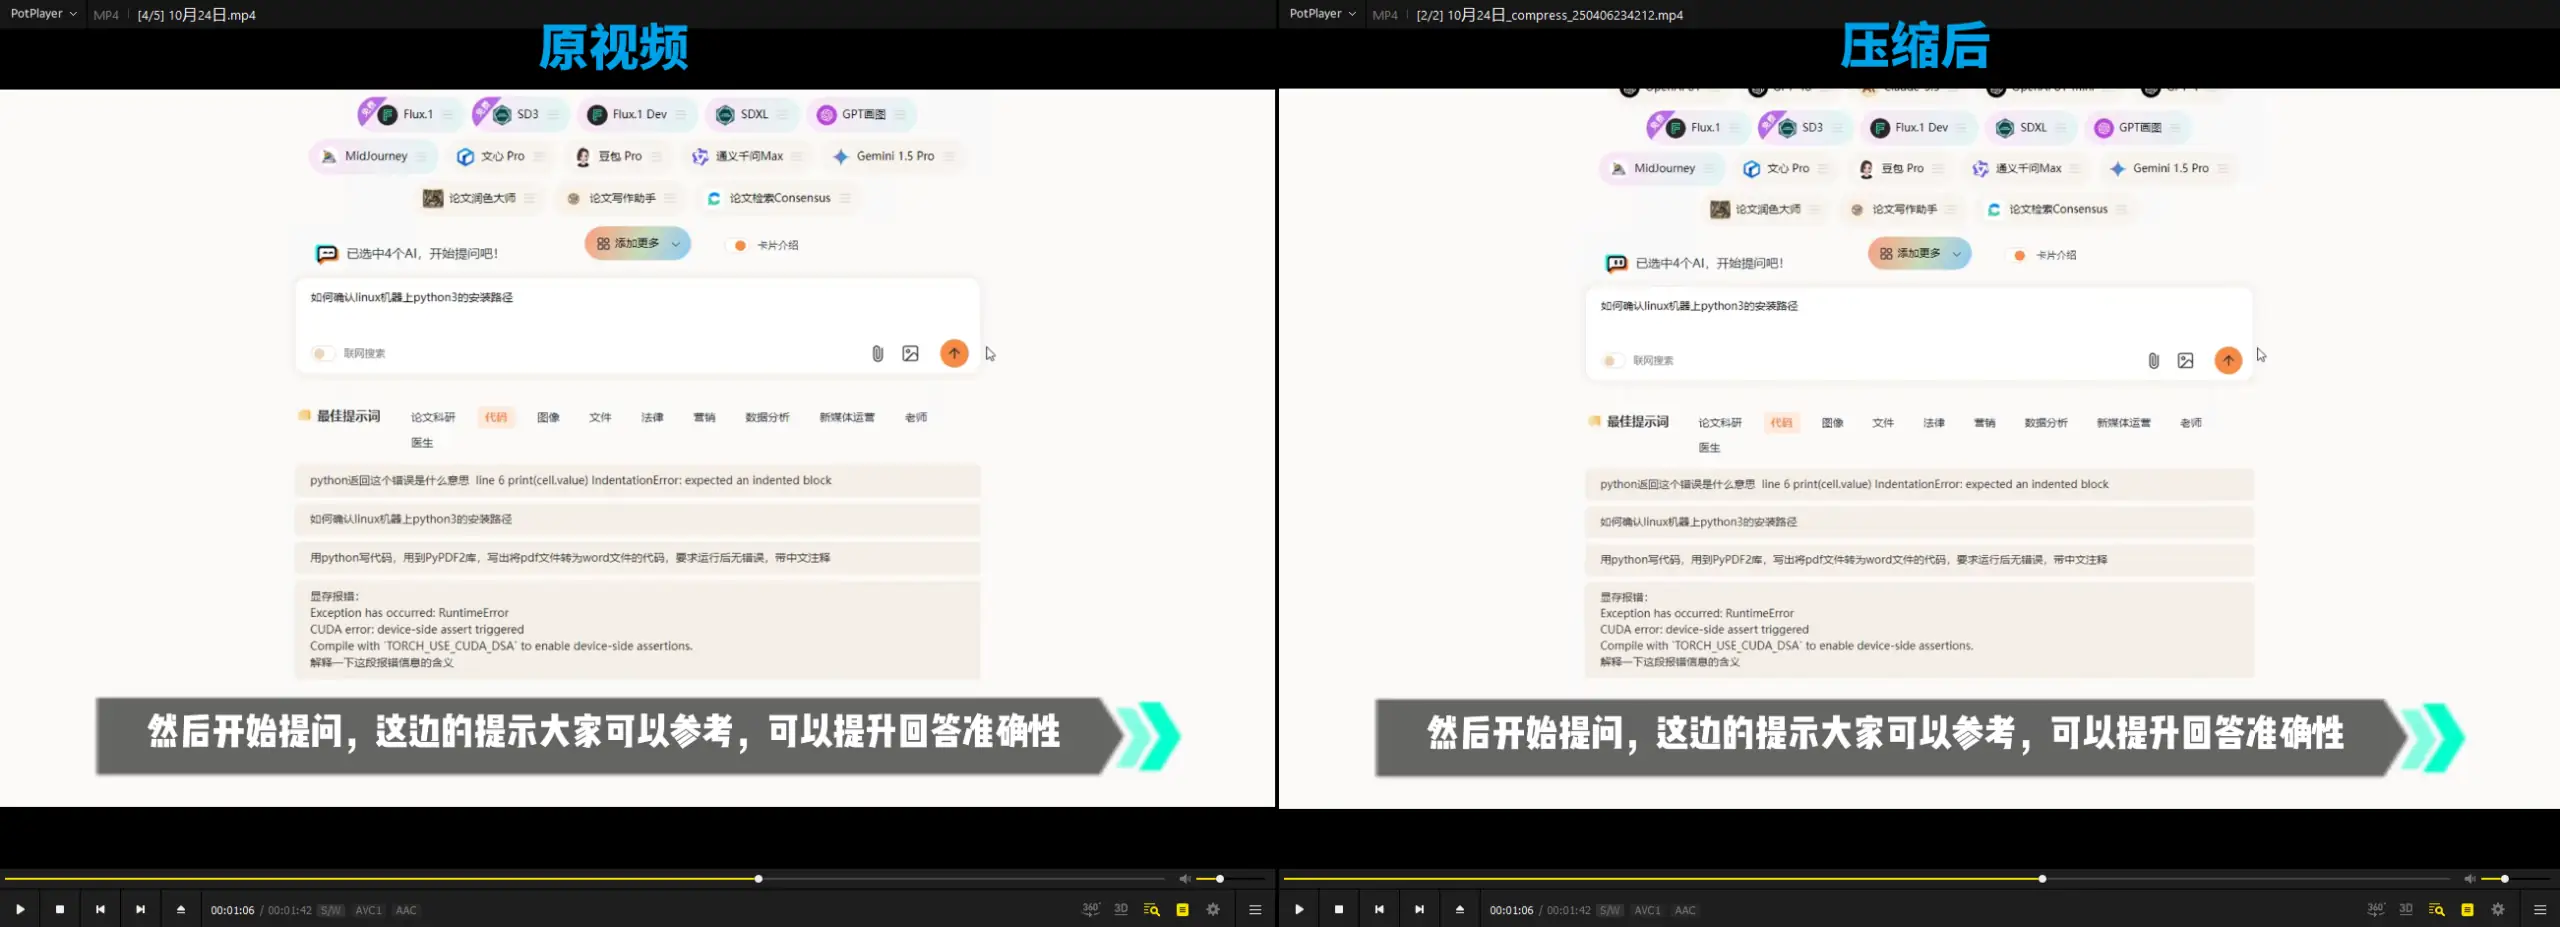2560x927 pixels.
Task: Mute audio via speaker icon in right player
Action: click(2469, 879)
